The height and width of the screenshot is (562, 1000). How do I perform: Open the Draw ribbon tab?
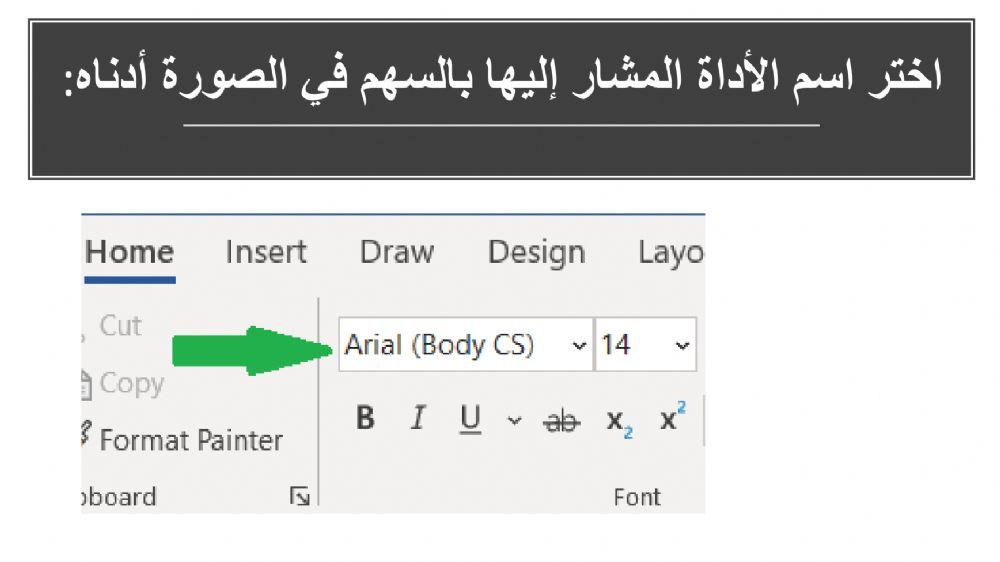point(397,252)
